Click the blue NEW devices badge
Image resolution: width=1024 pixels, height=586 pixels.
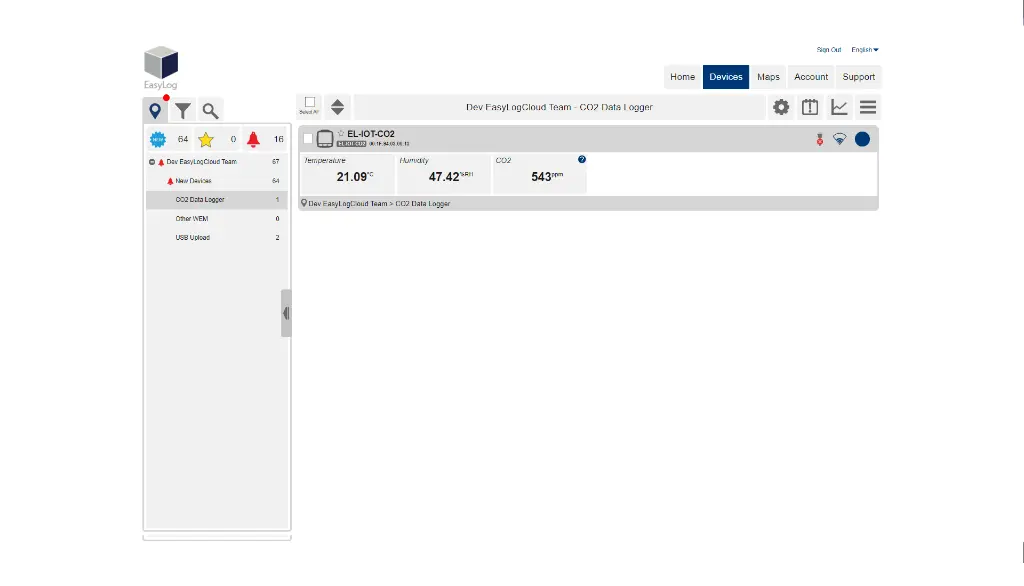[x=157, y=139]
